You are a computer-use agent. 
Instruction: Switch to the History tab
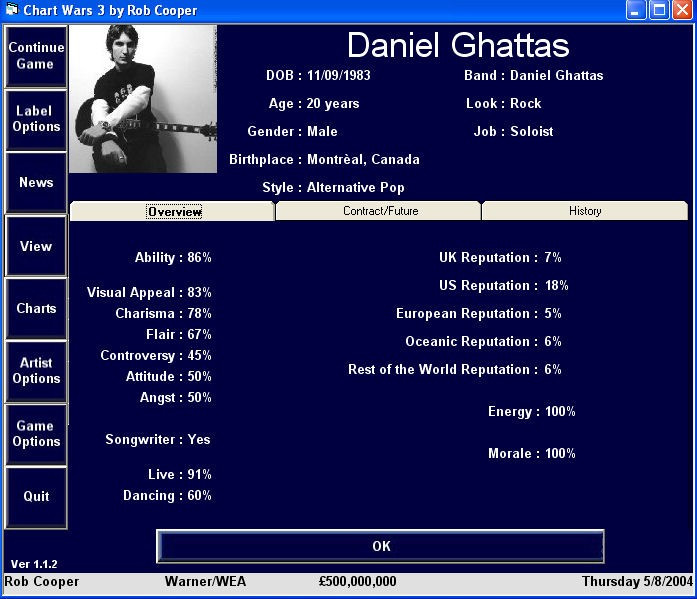585,211
